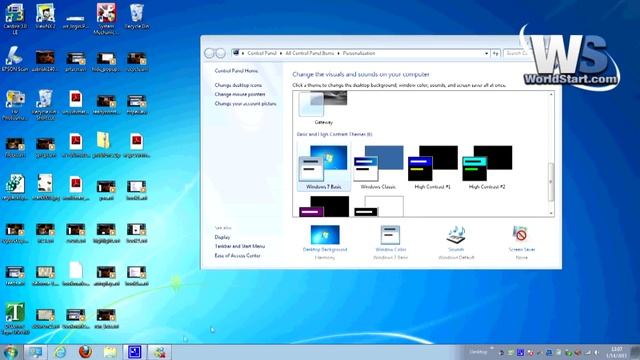
Task: Select the zipped folder icon on the desktop
Action: (x=104, y=145)
